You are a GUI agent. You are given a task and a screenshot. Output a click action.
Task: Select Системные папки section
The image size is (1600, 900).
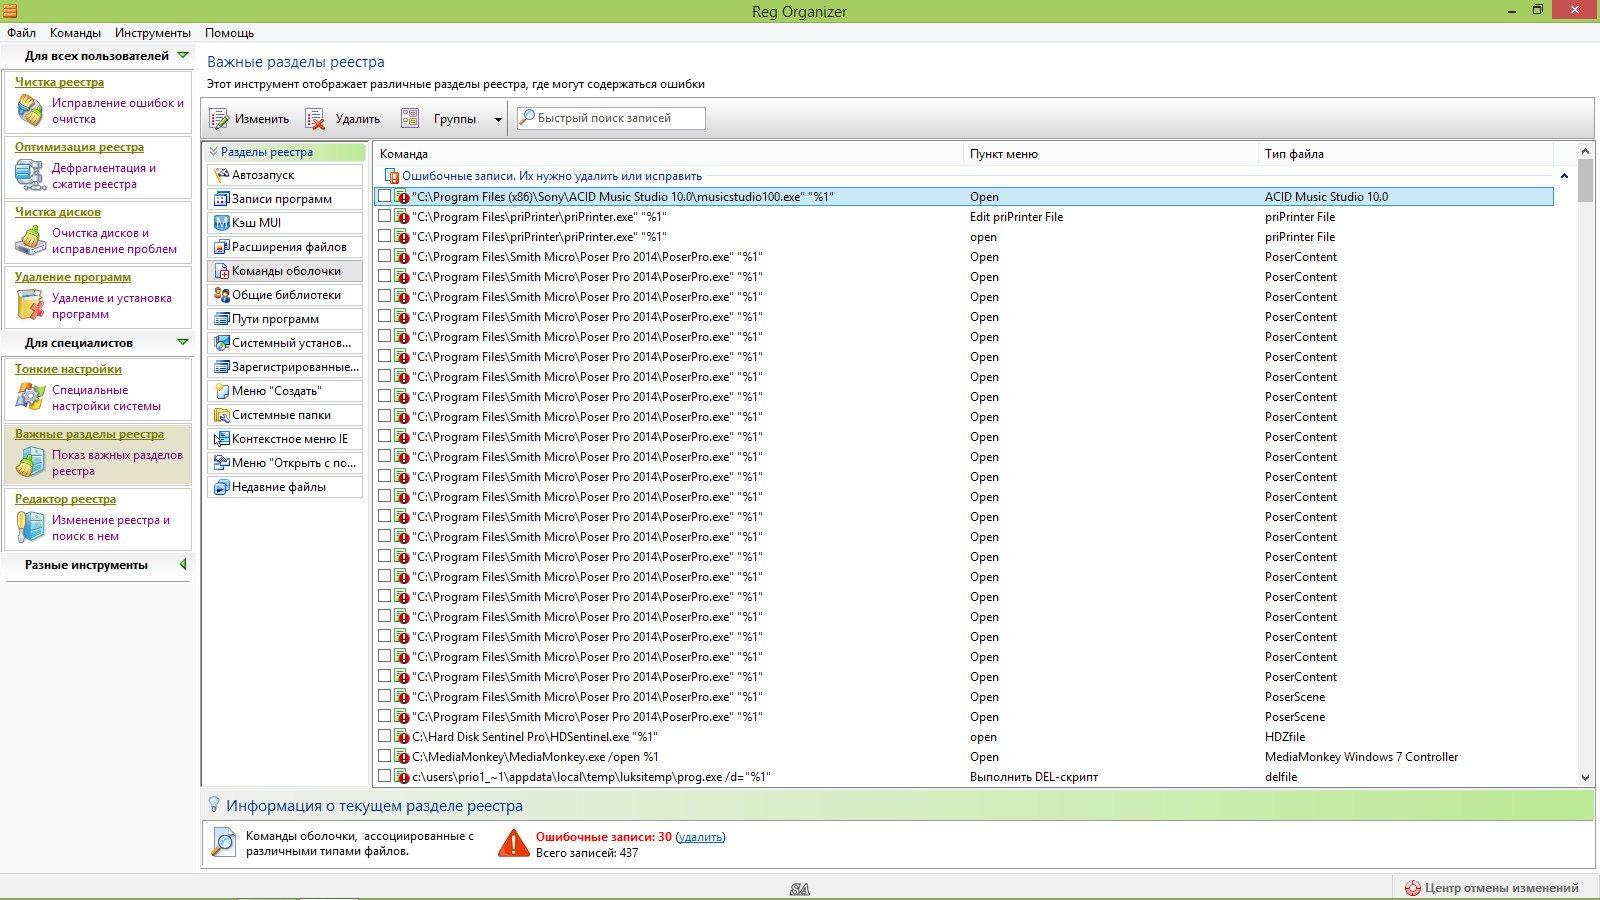285,415
